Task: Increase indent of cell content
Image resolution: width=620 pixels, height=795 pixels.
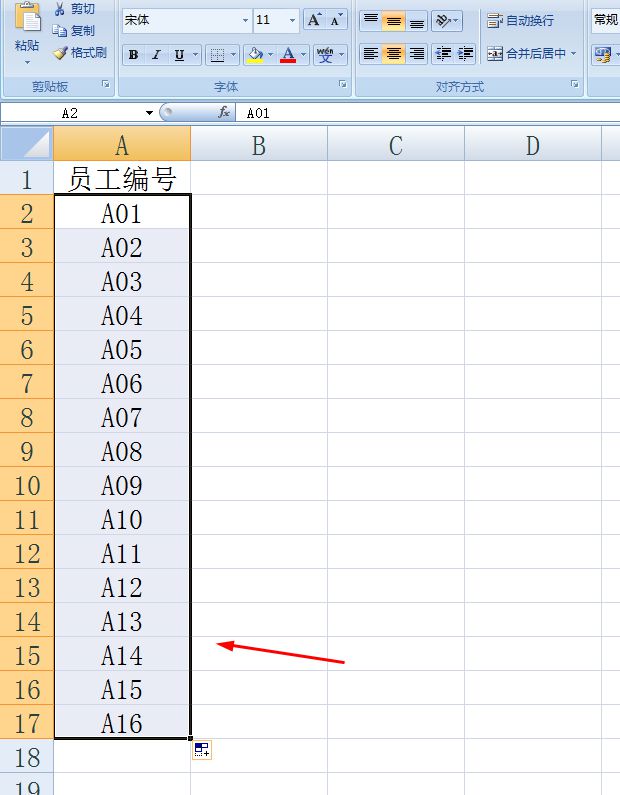Action: (465, 54)
